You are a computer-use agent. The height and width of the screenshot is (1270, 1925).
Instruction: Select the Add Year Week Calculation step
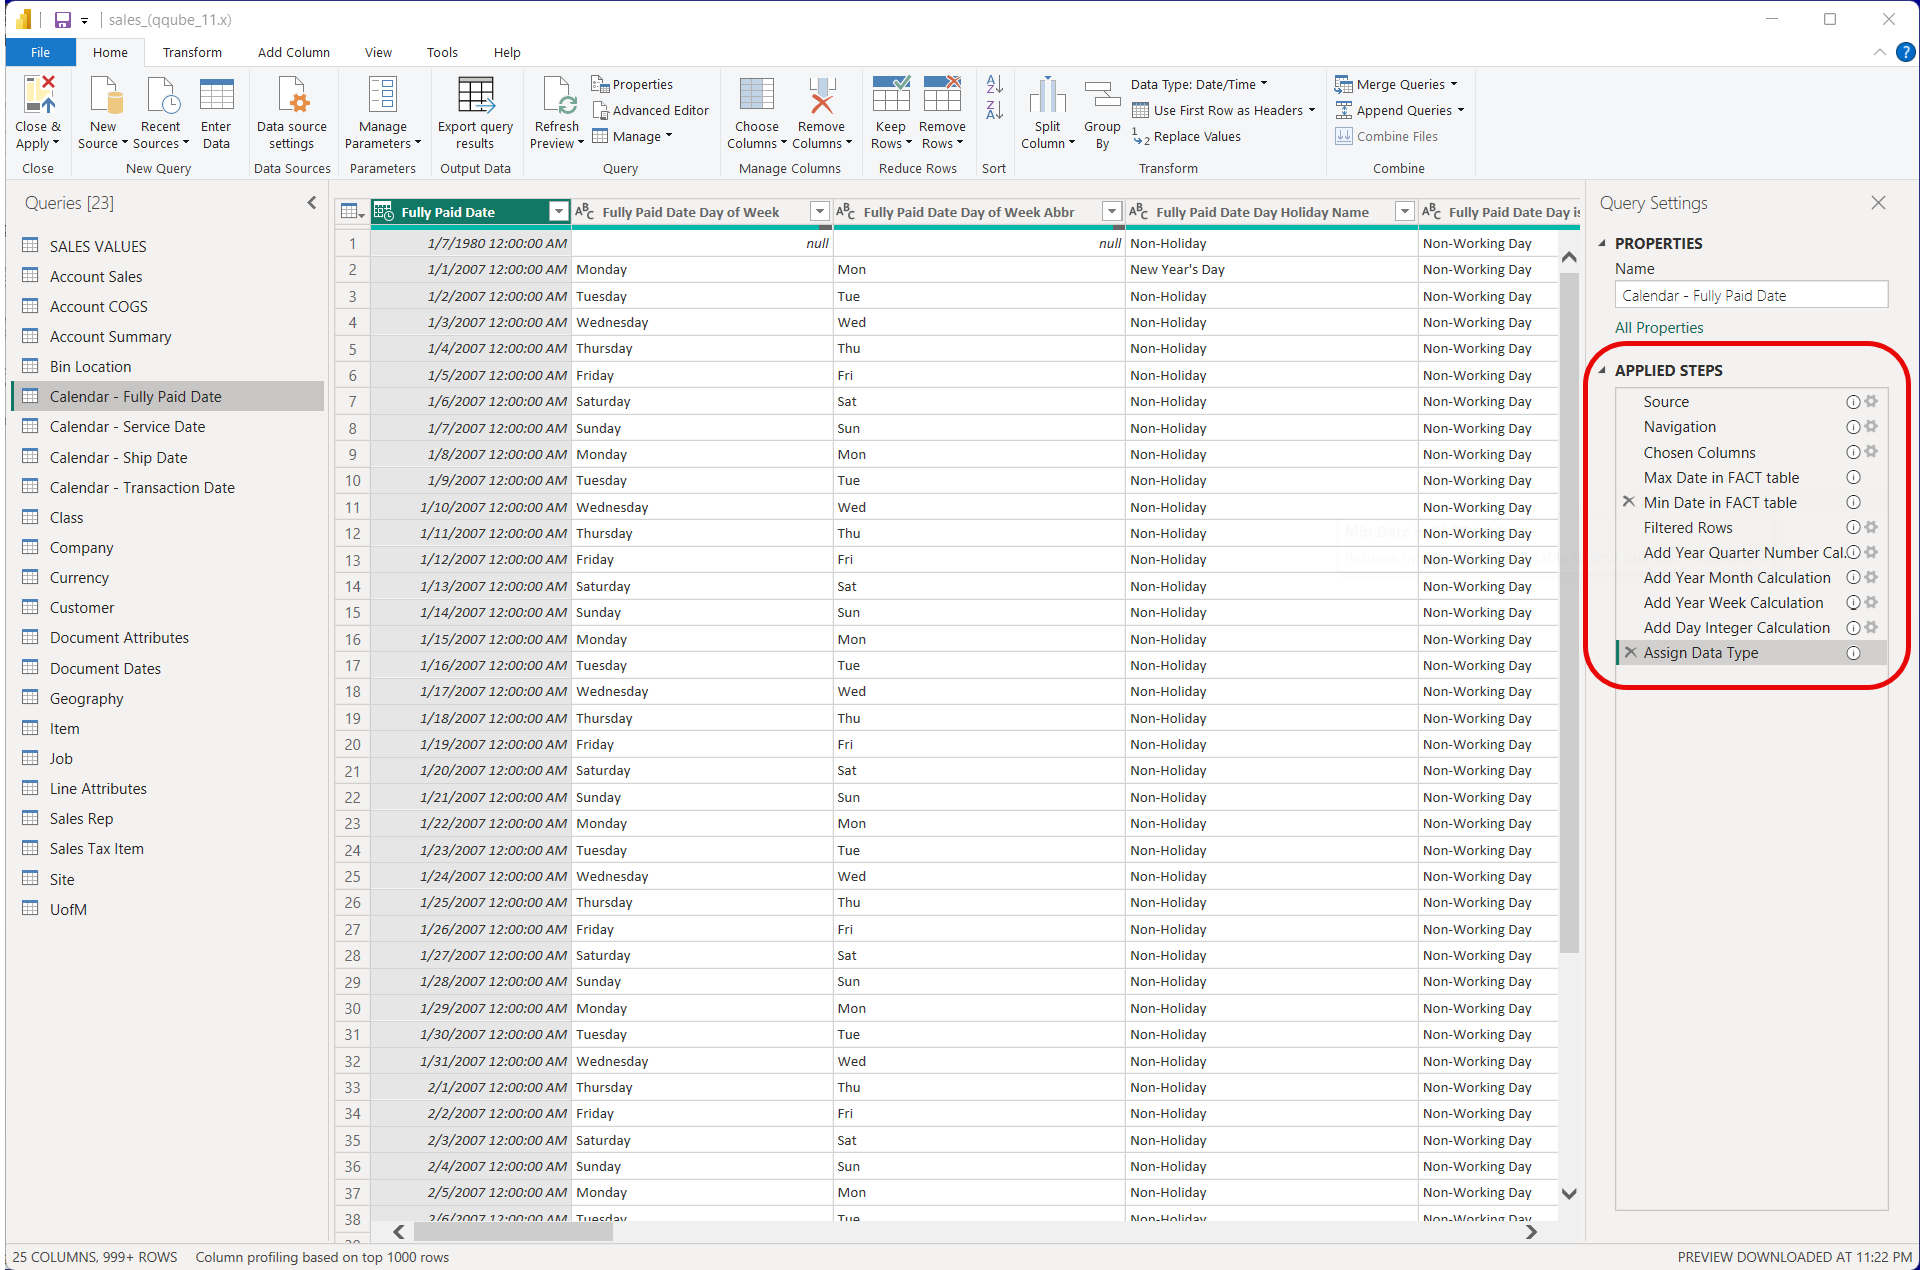tap(1733, 602)
